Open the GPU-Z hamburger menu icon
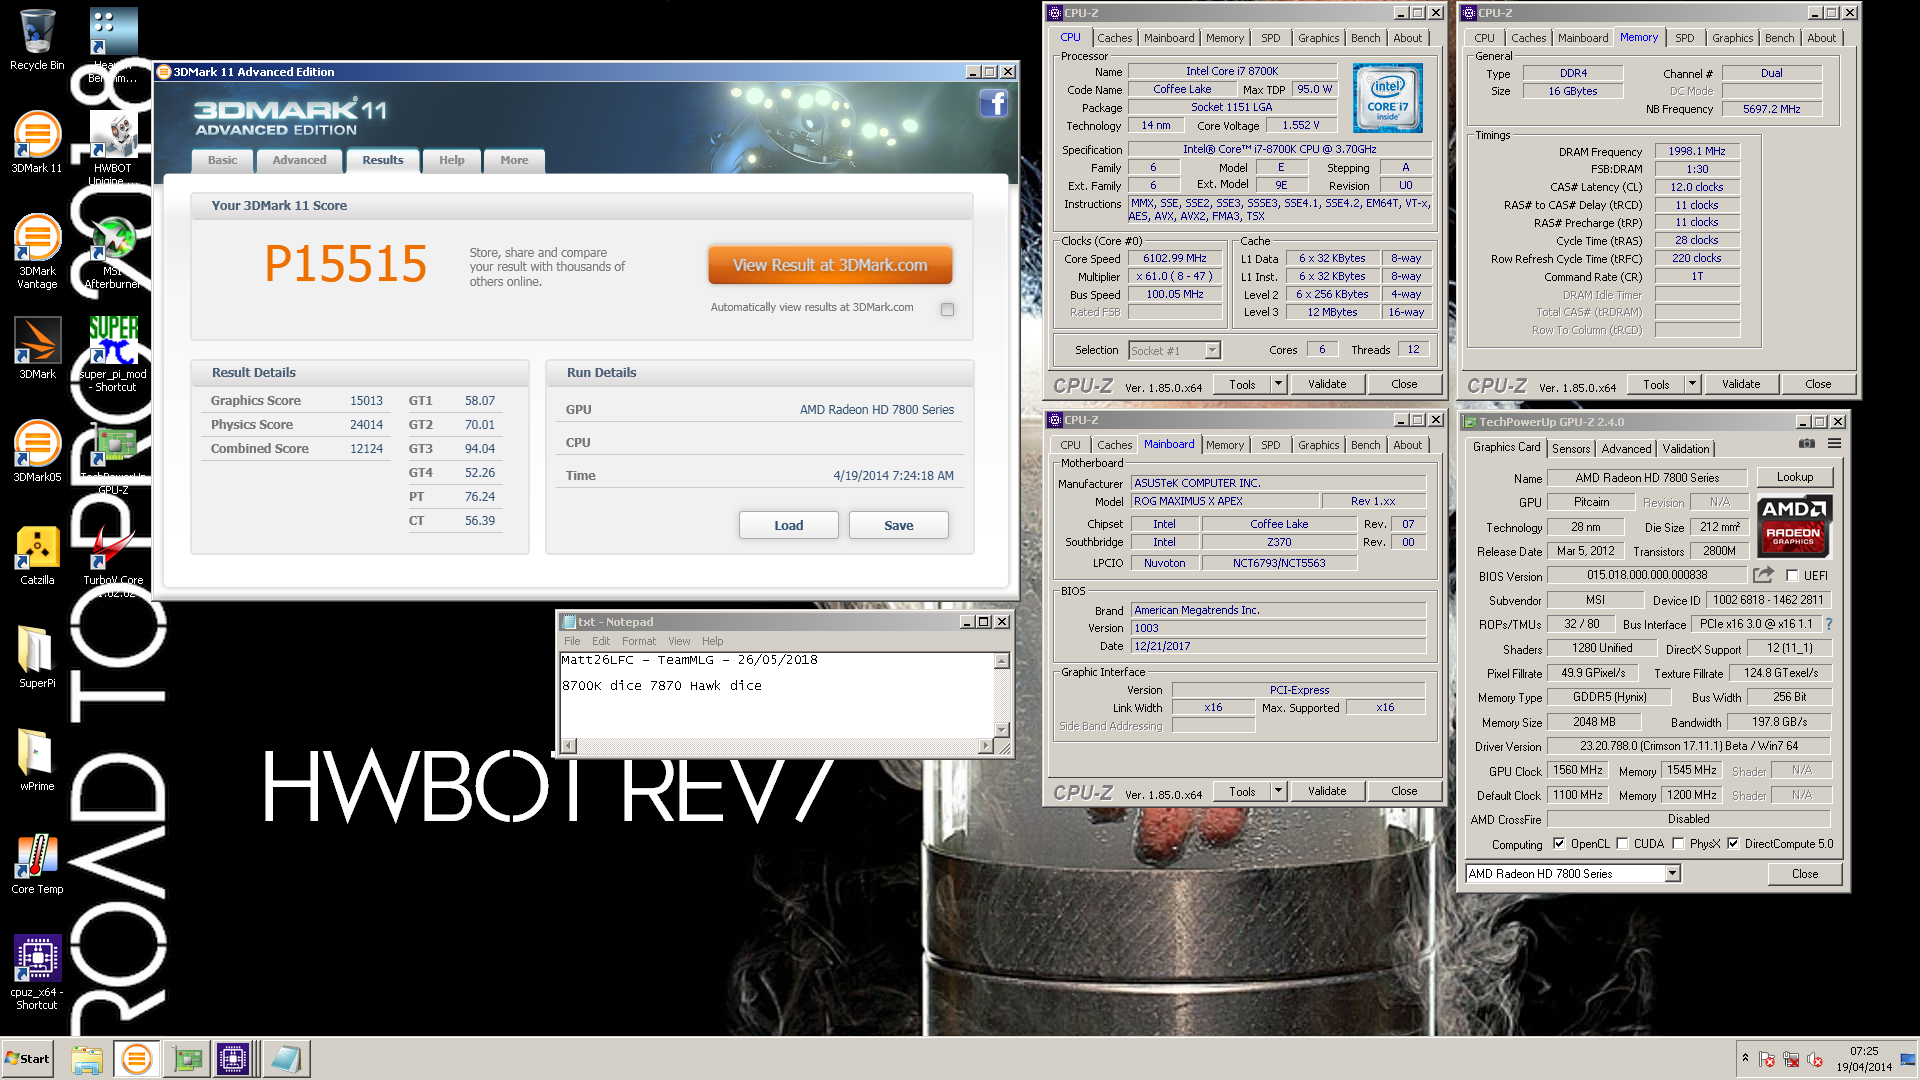 point(1834,443)
